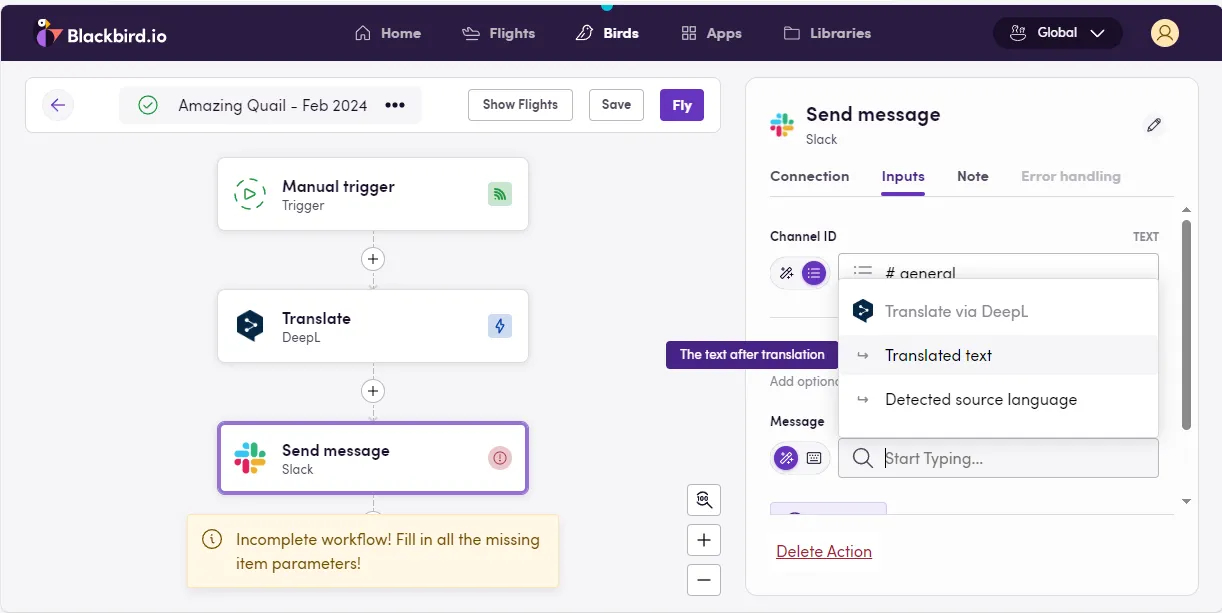The width and height of the screenshot is (1222, 613).
Task: Open the Global workspace dropdown
Action: click(1057, 32)
